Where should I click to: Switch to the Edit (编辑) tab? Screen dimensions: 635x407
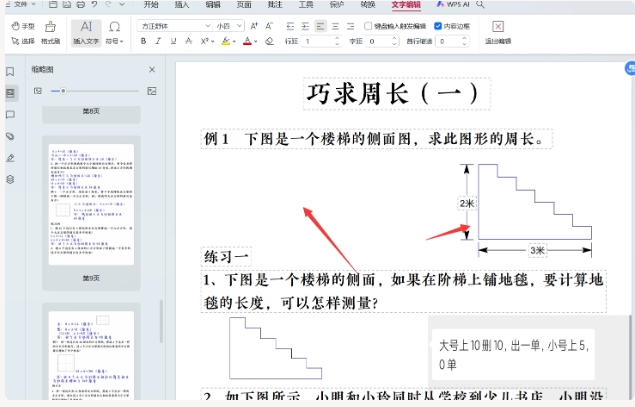[x=213, y=4]
